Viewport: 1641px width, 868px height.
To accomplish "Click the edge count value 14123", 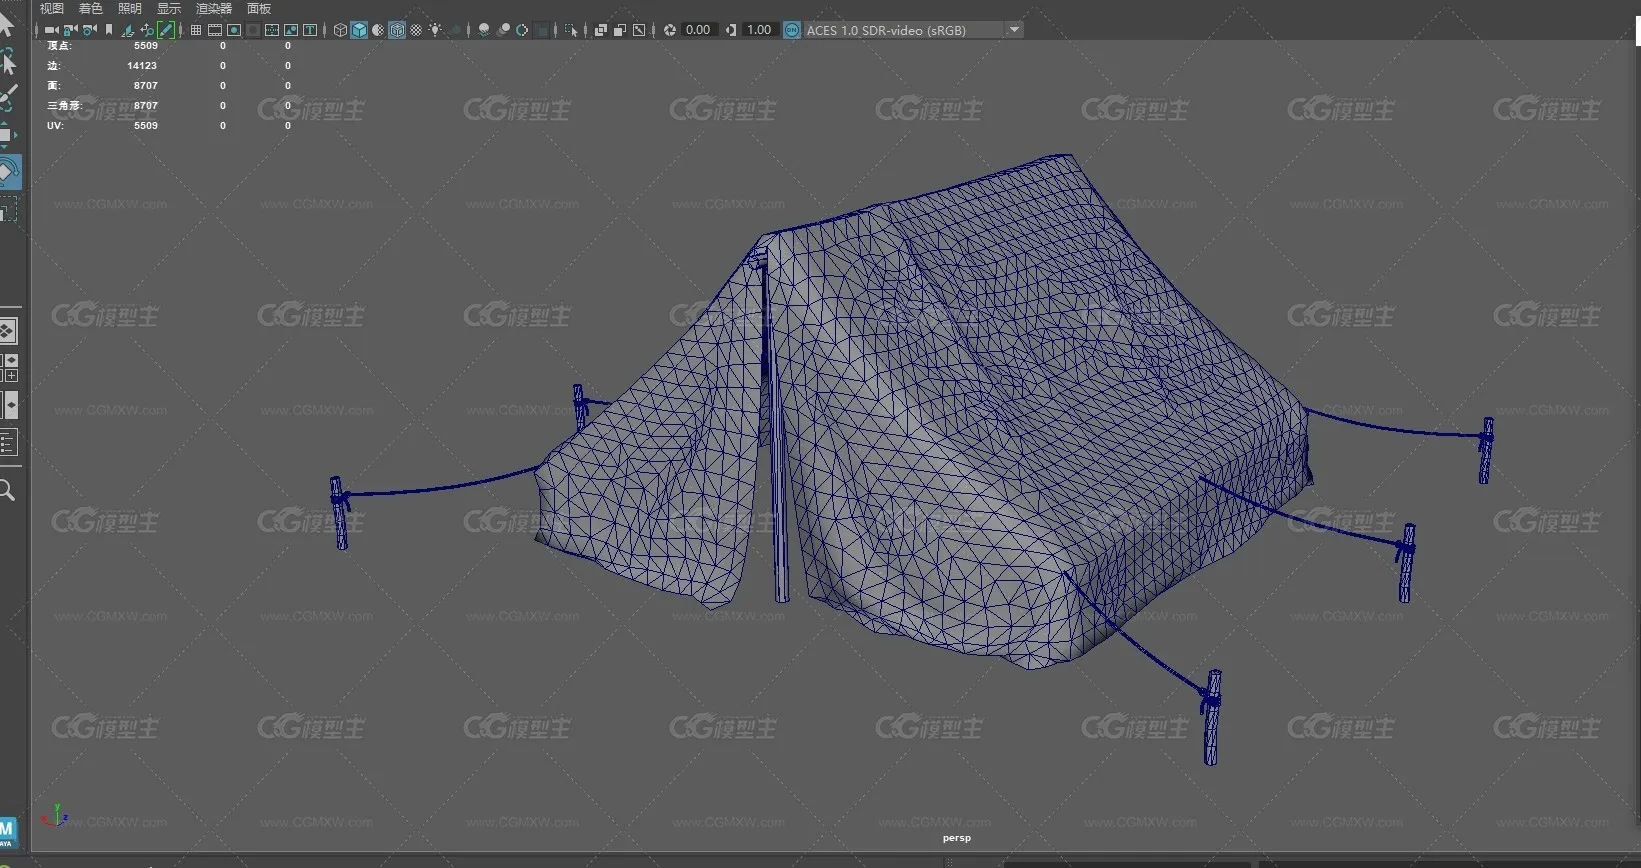I will tap(142, 66).
